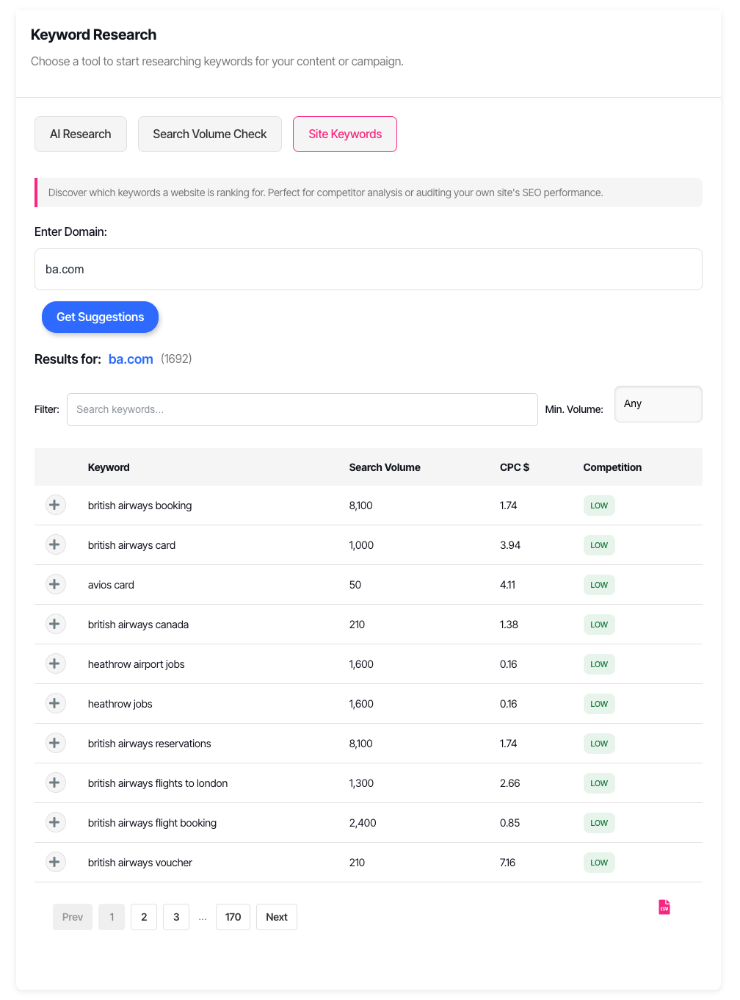Open the ba.com results link

(x=131, y=359)
